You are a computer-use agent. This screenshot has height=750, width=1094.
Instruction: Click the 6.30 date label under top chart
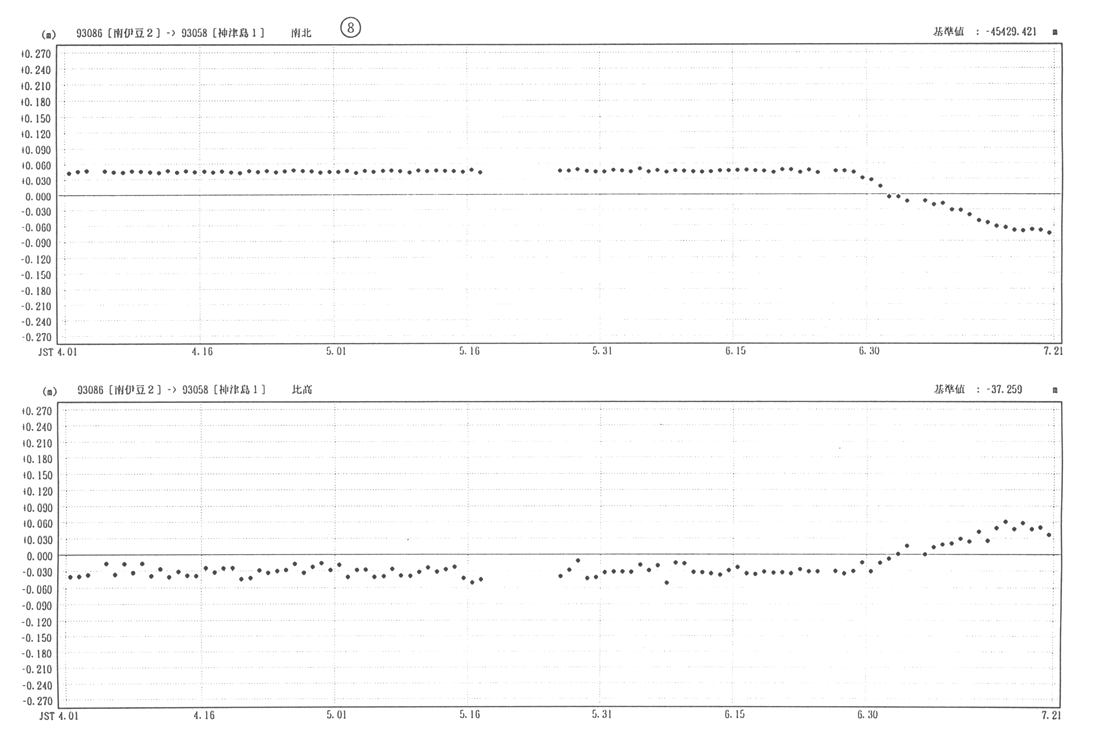[868, 352]
